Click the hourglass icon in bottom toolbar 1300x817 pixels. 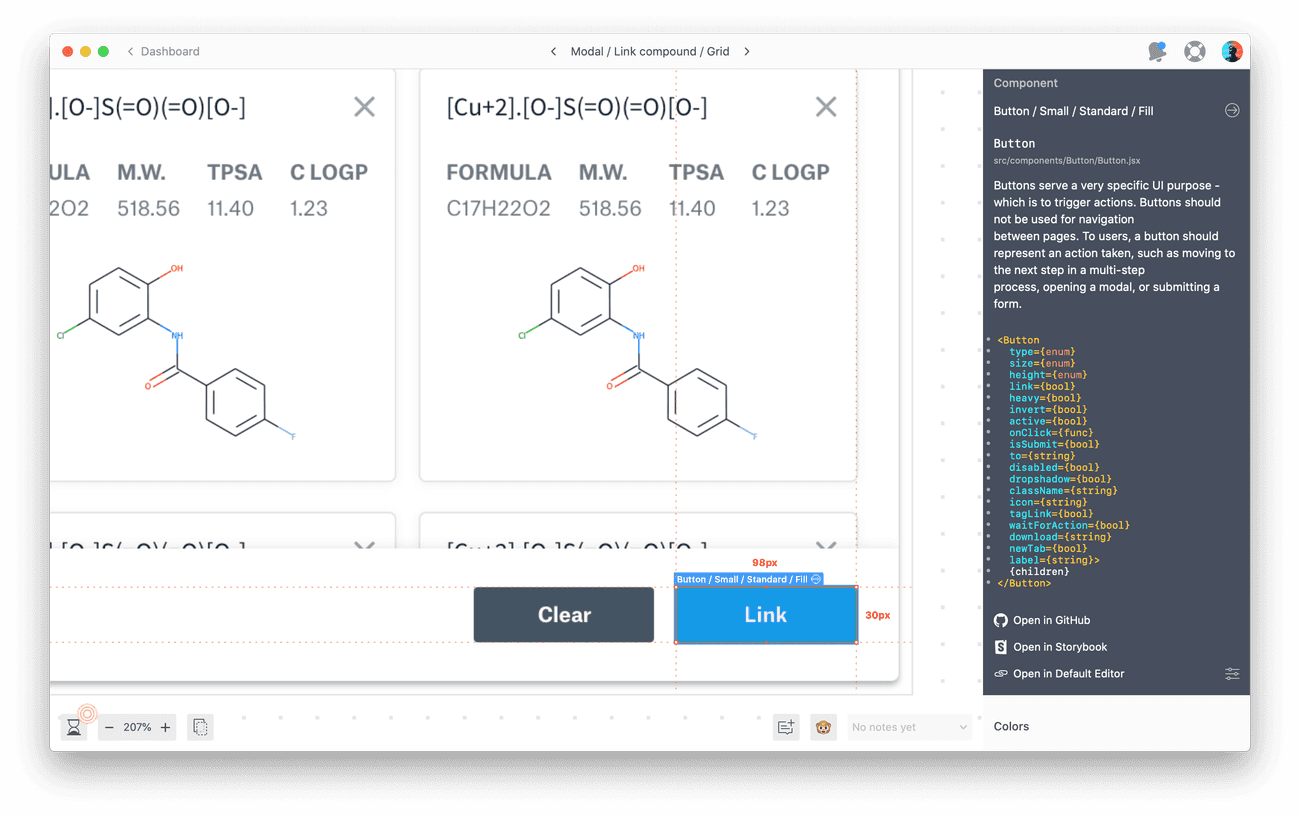click(74, 728)
